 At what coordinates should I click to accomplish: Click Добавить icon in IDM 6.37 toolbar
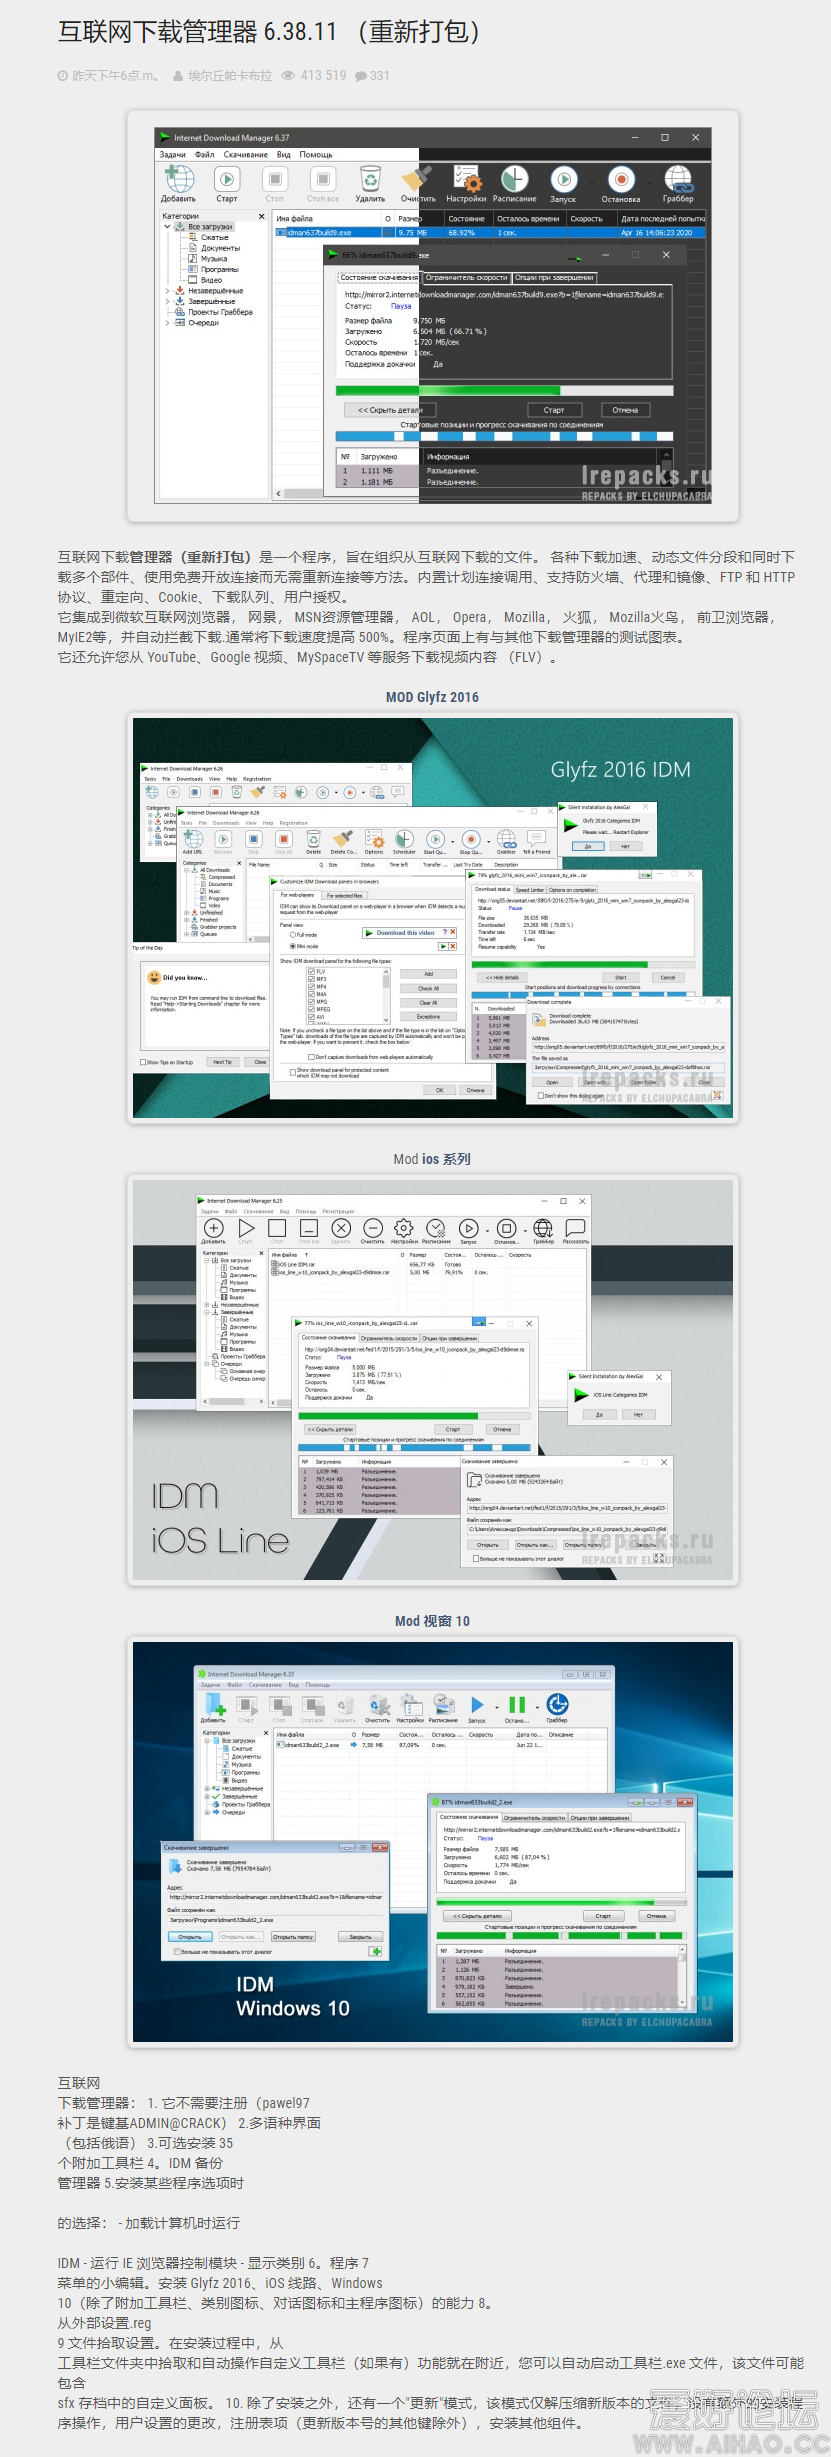(x=179, y=179)
